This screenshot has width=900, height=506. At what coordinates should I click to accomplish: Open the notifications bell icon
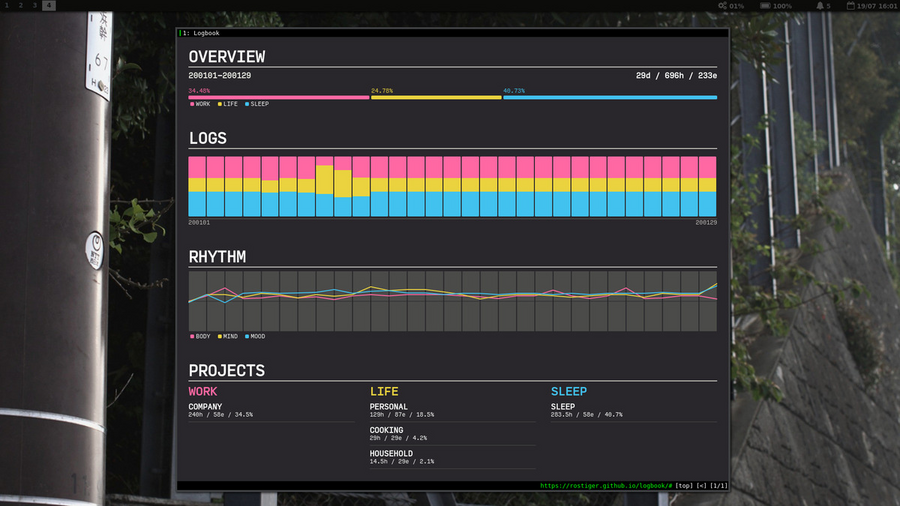click(819, 6)
